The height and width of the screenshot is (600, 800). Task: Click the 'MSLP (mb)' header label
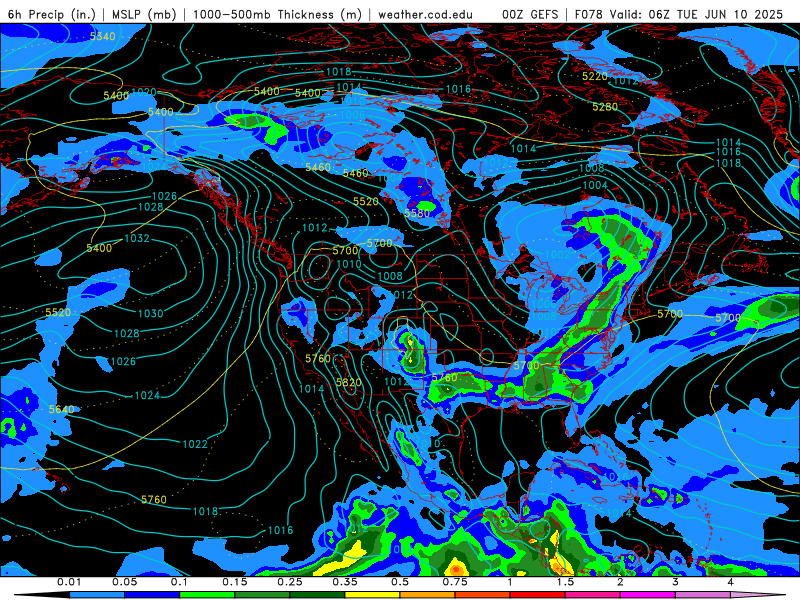(x=144, y=14)
